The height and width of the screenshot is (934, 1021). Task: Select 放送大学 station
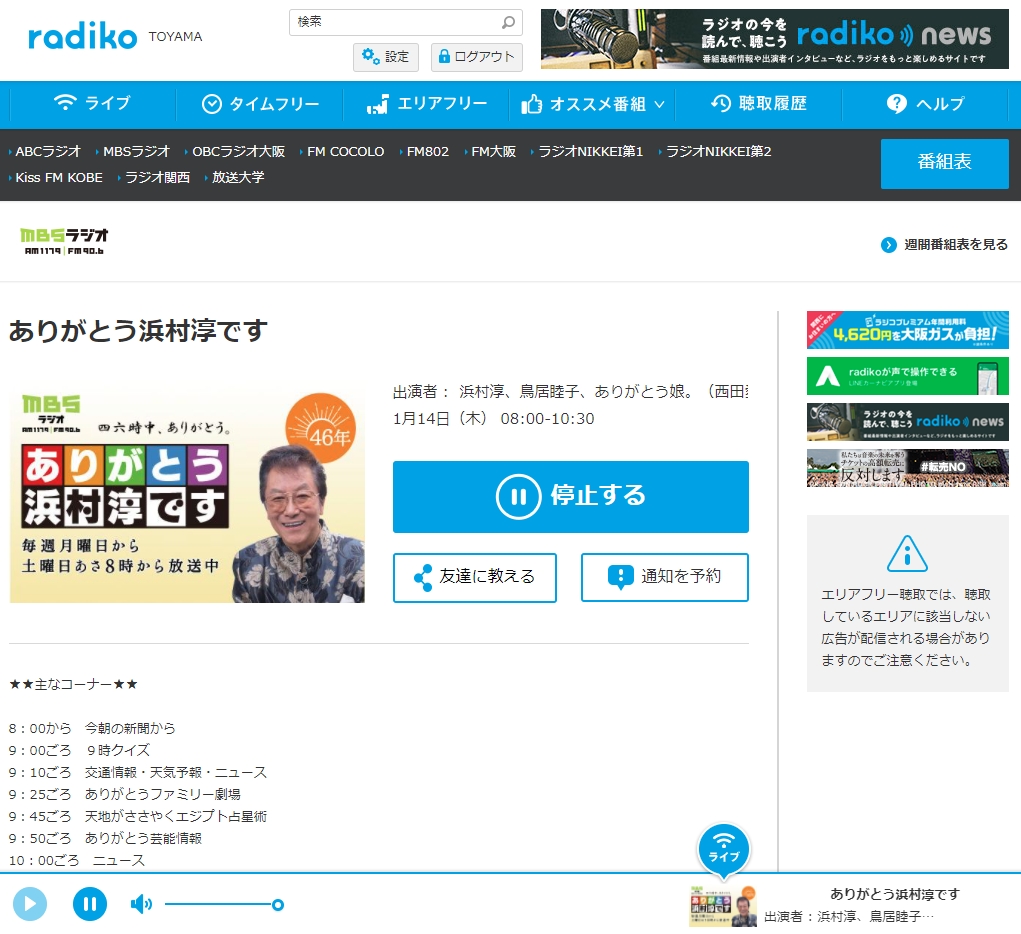238,177
